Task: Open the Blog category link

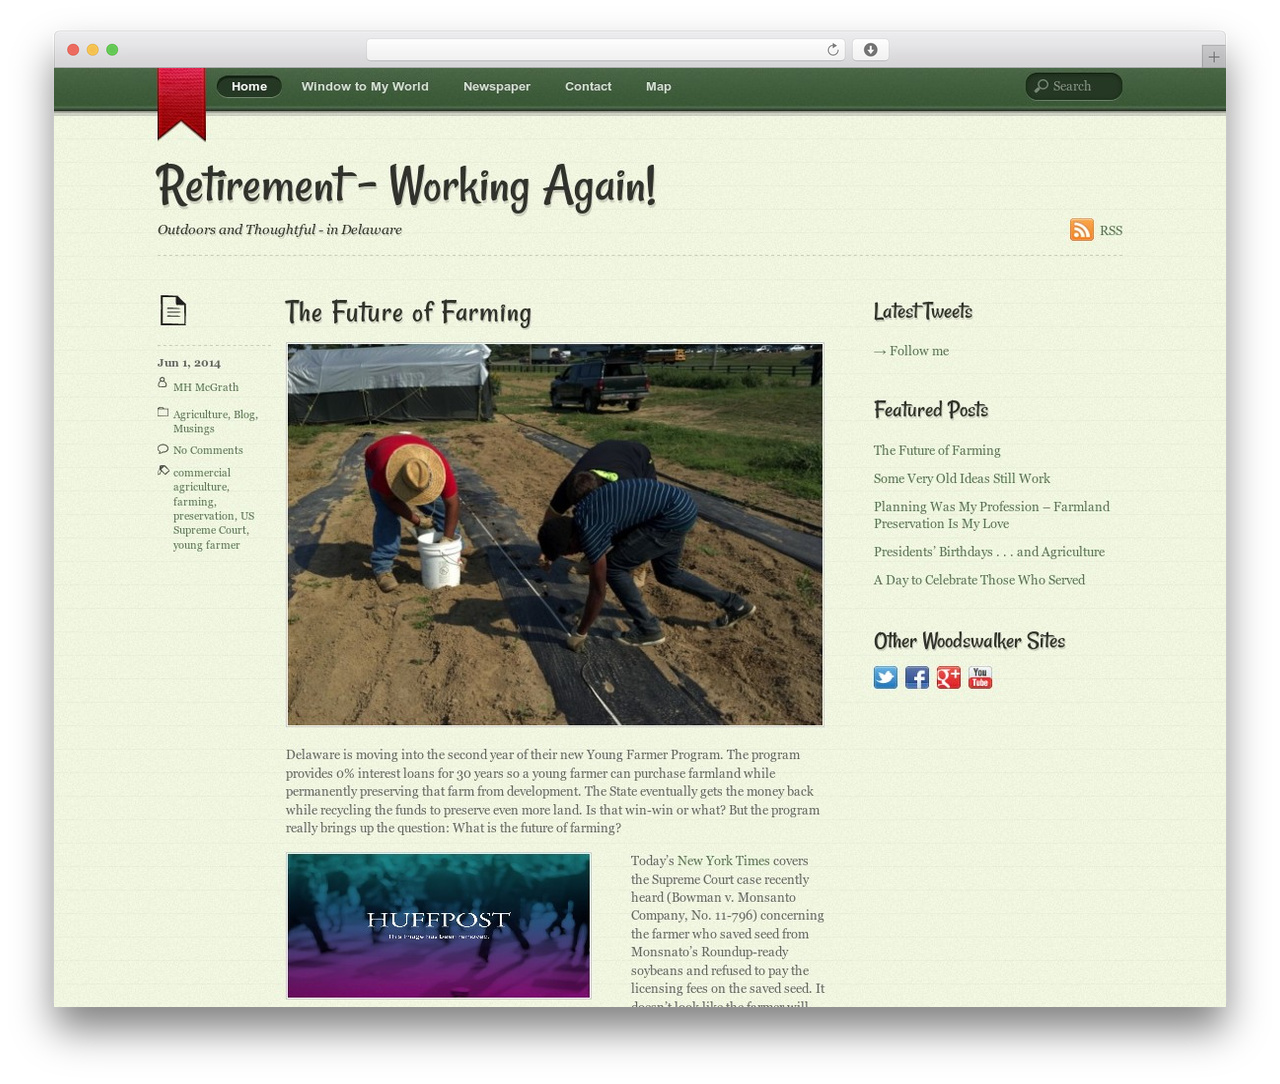Action: point(244,414)
